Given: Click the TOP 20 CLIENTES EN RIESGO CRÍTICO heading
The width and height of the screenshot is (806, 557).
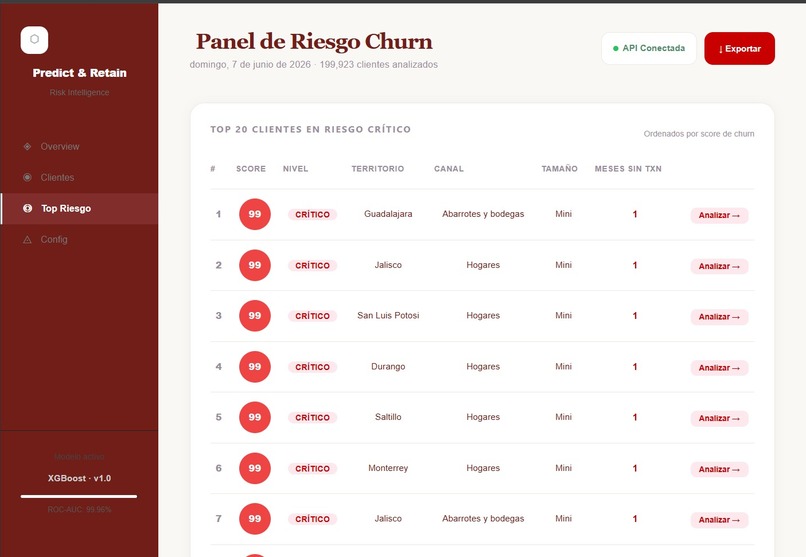Looking at the screenshot, I should coord(310,129).
